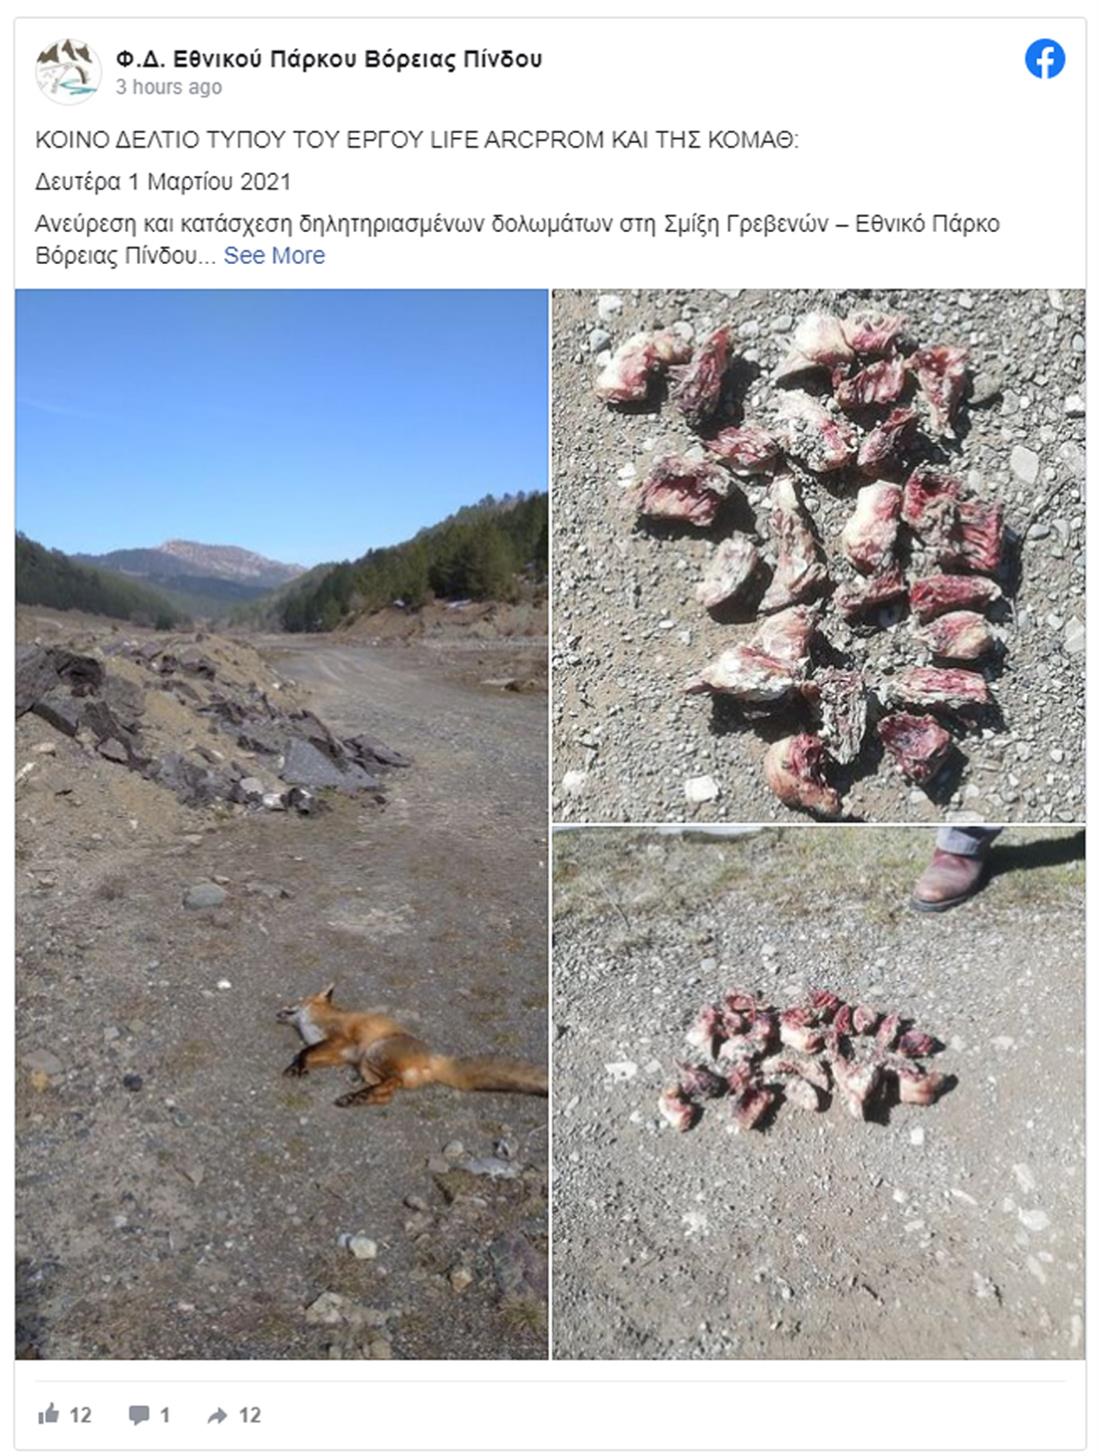The image size is (1099, 1456).
Task: Click the post text mentioning Σμίξη Γρεβενών
Action: [517, 239]
